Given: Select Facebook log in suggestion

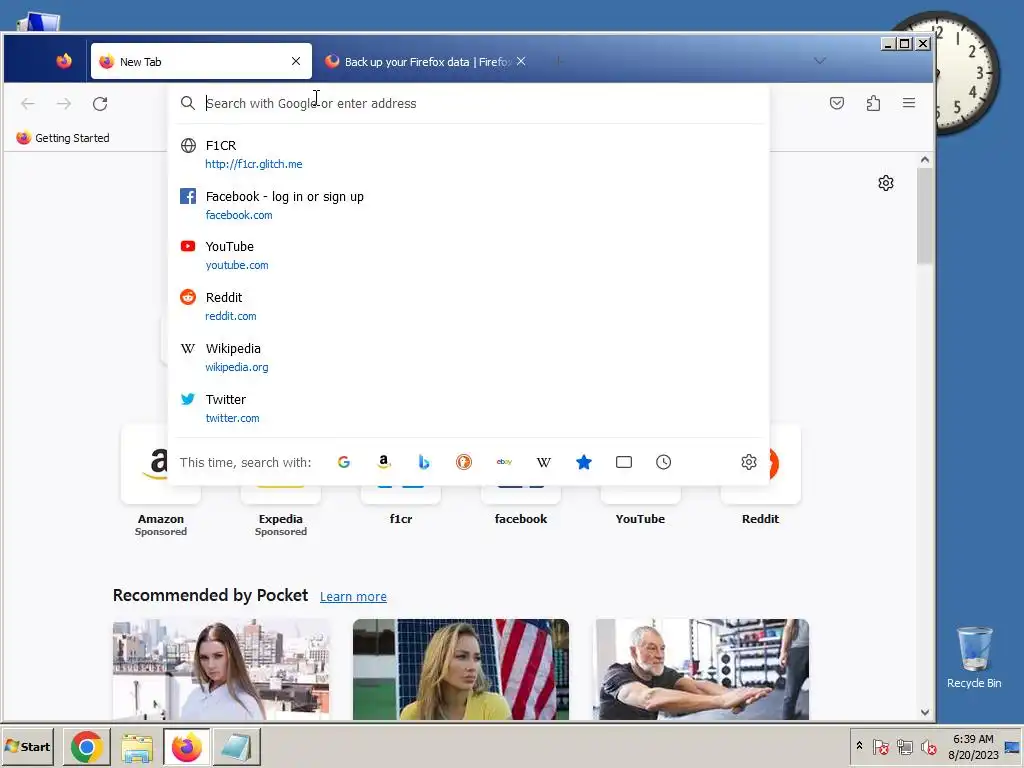Looking at the screenshot, I should point(469,205).
